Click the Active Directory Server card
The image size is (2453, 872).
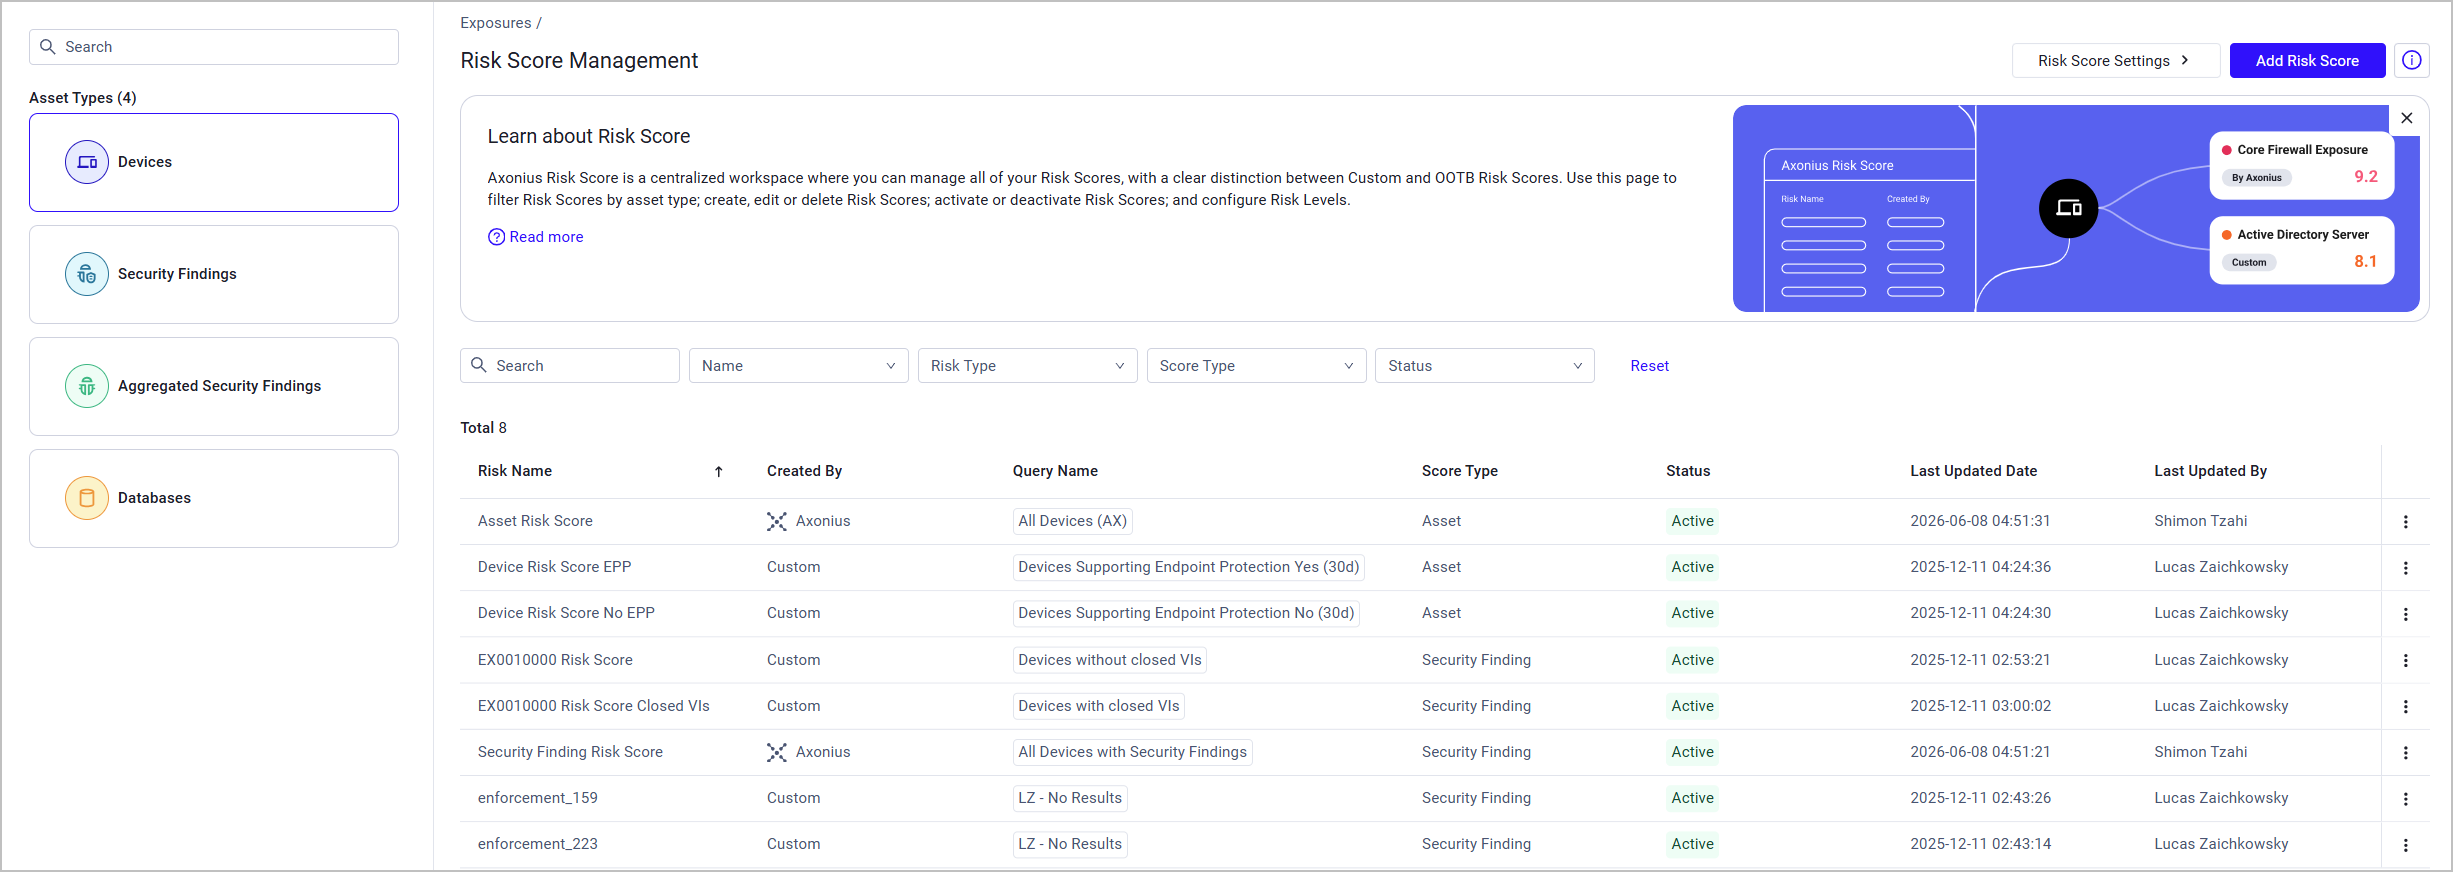pos(2301,250)
